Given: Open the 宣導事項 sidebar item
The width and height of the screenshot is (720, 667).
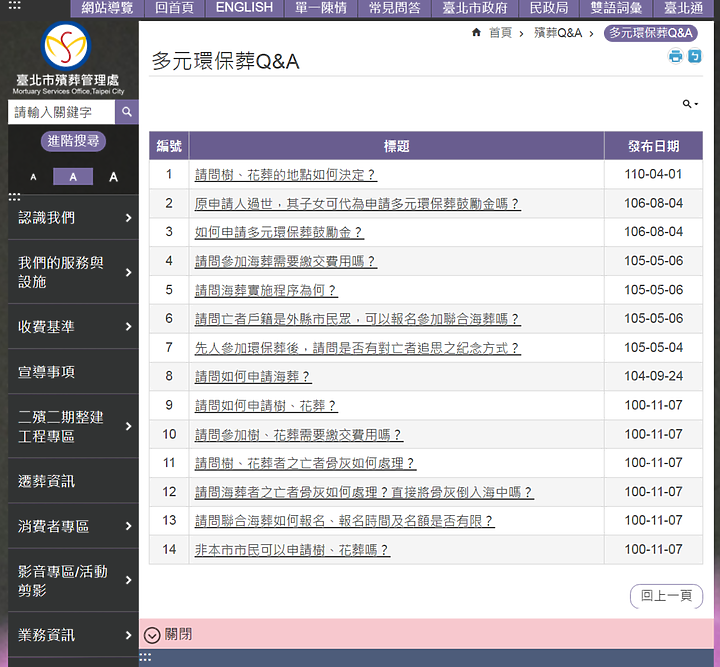Looking at the screenshot, I should (x=73, y=371).
